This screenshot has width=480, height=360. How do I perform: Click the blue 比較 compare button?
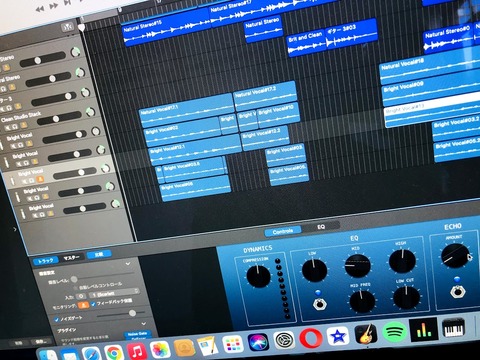99,254
